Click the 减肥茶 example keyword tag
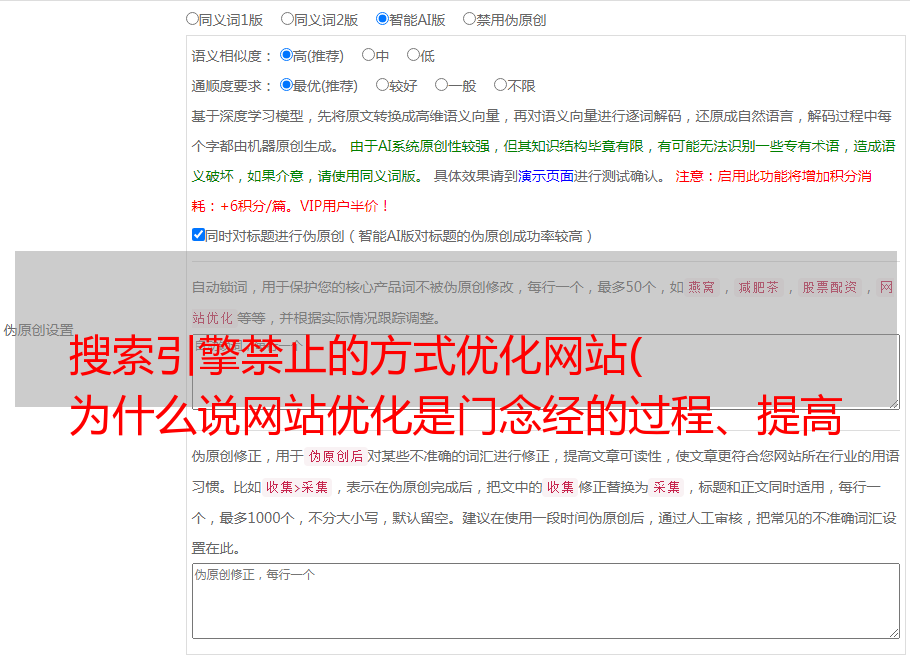 point(758,287)
